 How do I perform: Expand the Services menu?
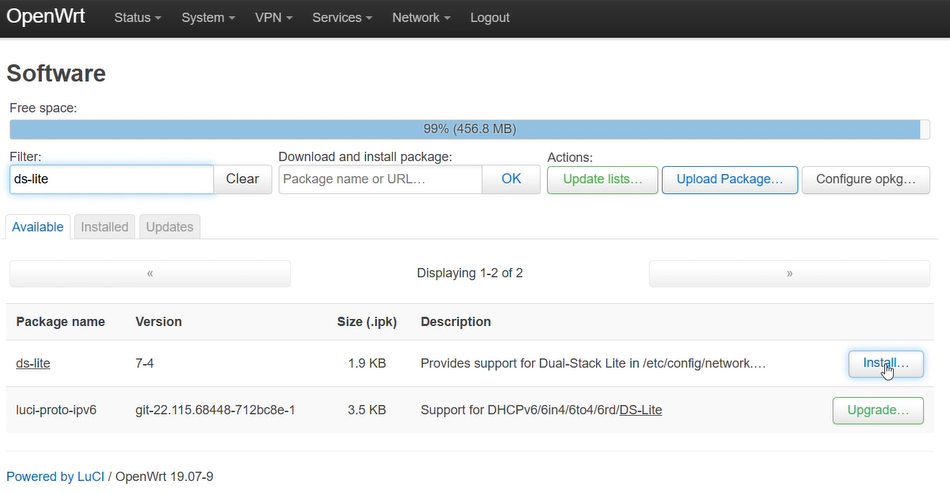click(x=342, y=18)
